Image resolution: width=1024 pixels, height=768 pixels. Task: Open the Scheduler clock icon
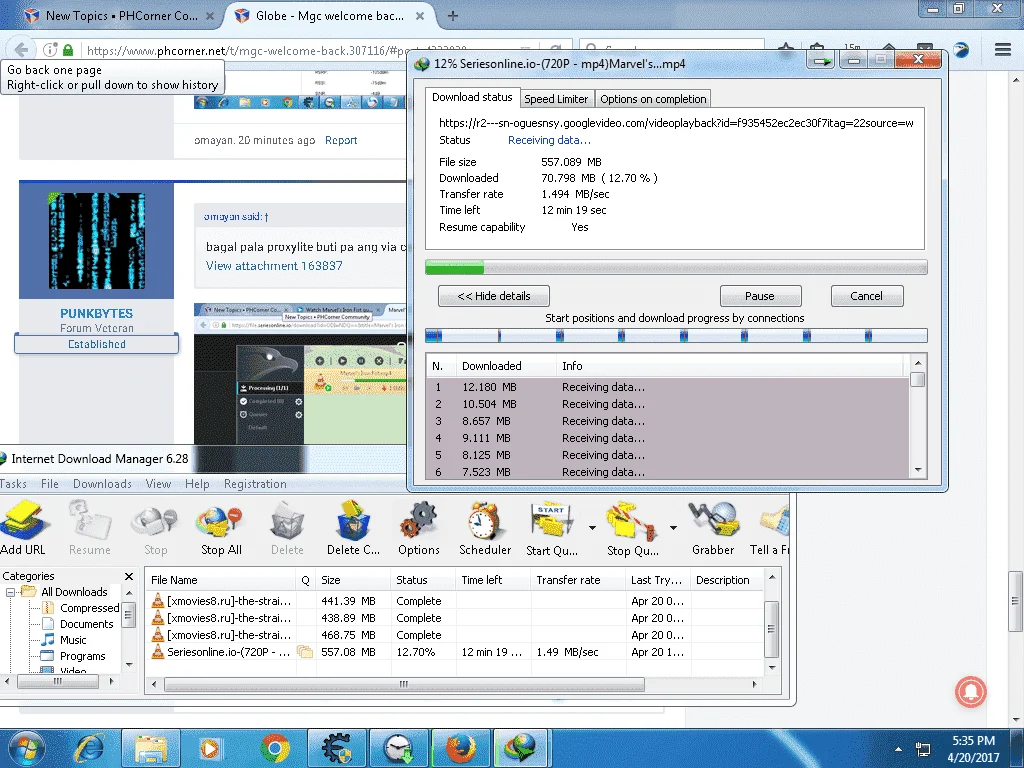pyautogui.click(x=485, y=528)
